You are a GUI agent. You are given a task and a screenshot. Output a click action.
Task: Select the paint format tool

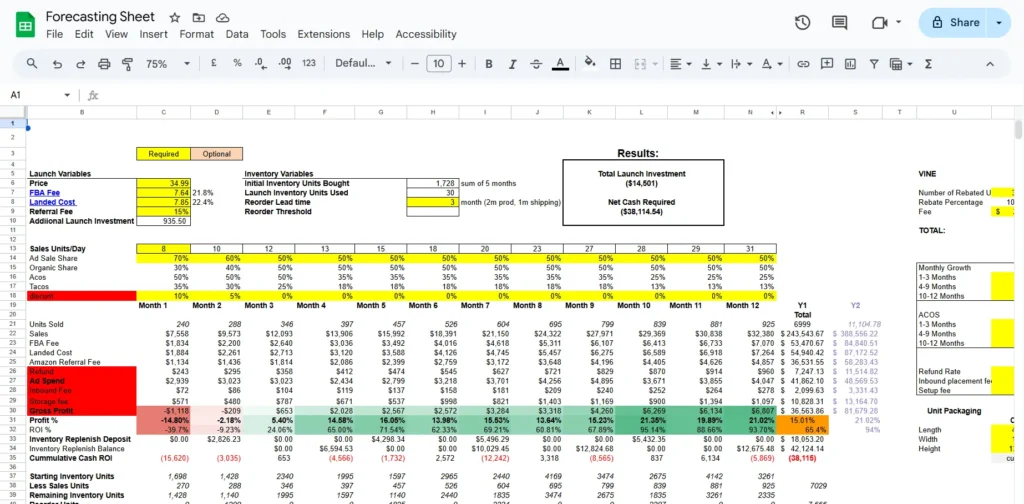(126, 63)
